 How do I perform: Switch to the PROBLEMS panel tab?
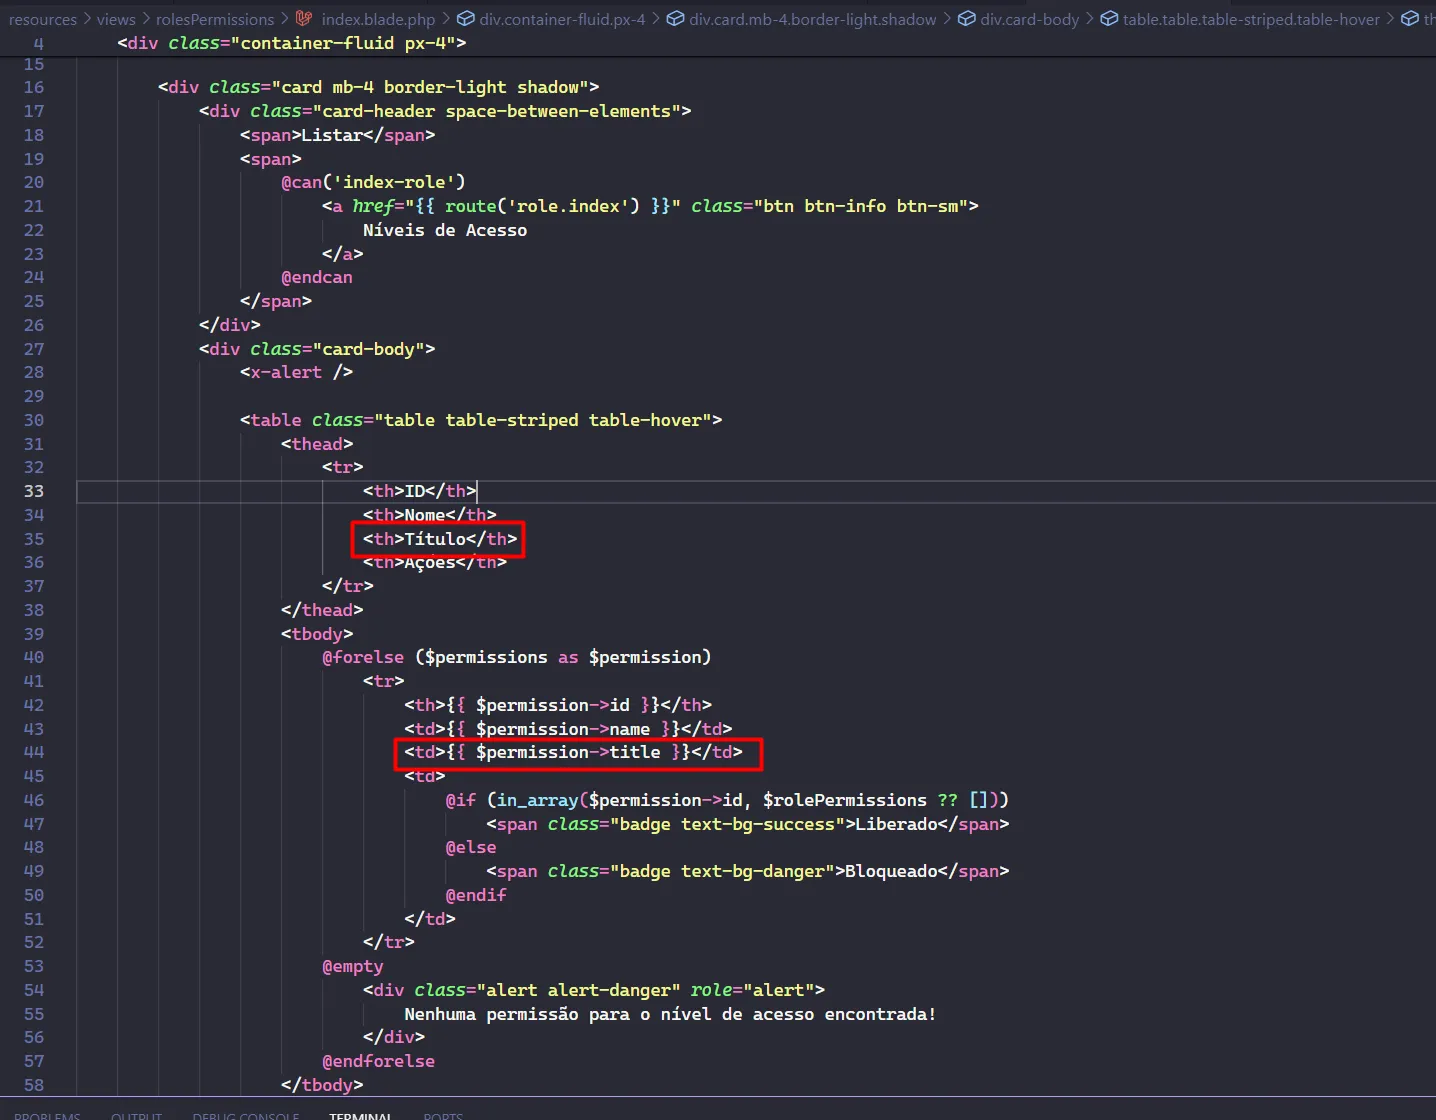pyautogui.click(x=47, y=1115)
